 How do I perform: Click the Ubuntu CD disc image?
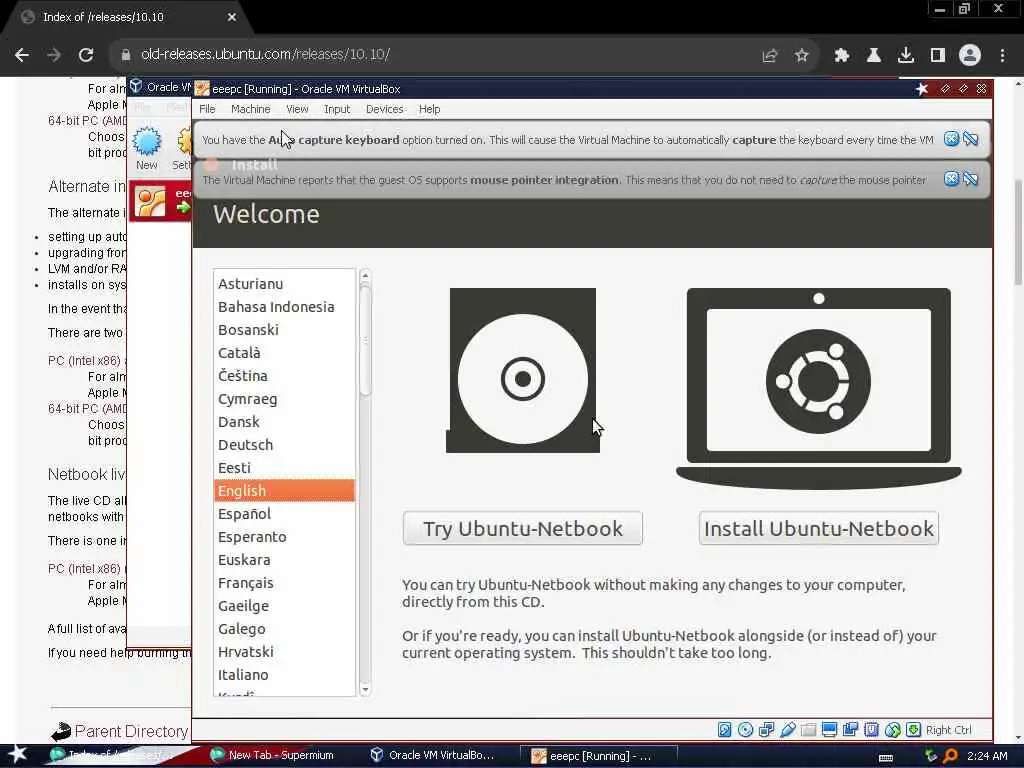click(x=522, y=370)
